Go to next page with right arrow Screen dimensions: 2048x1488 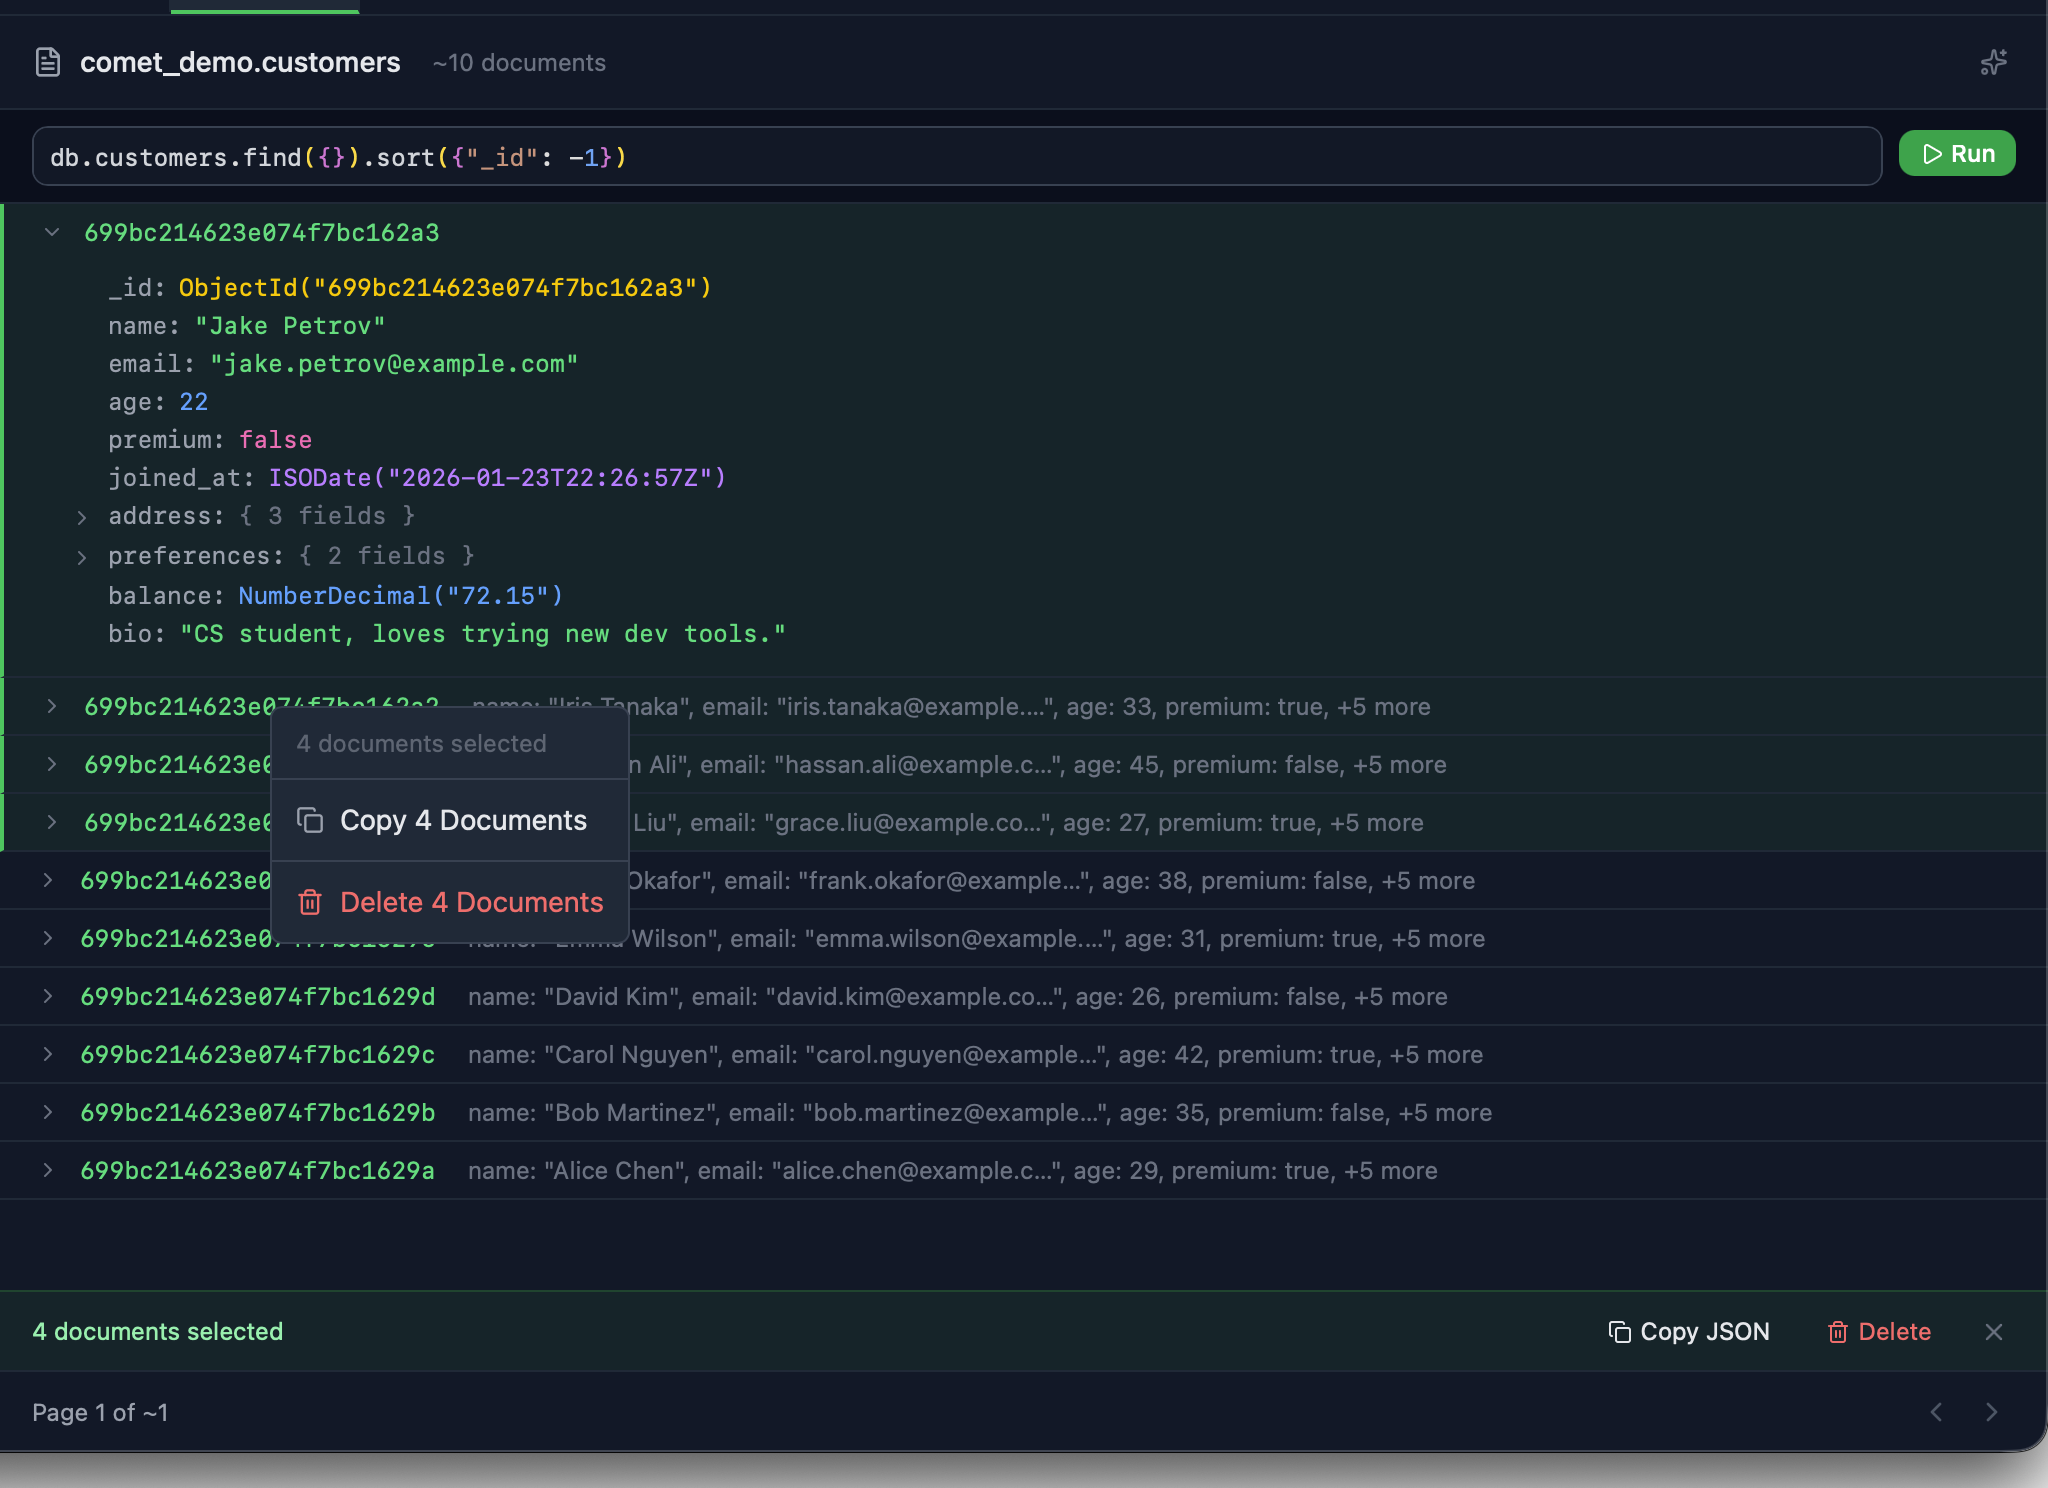tap(1991, 1412)
